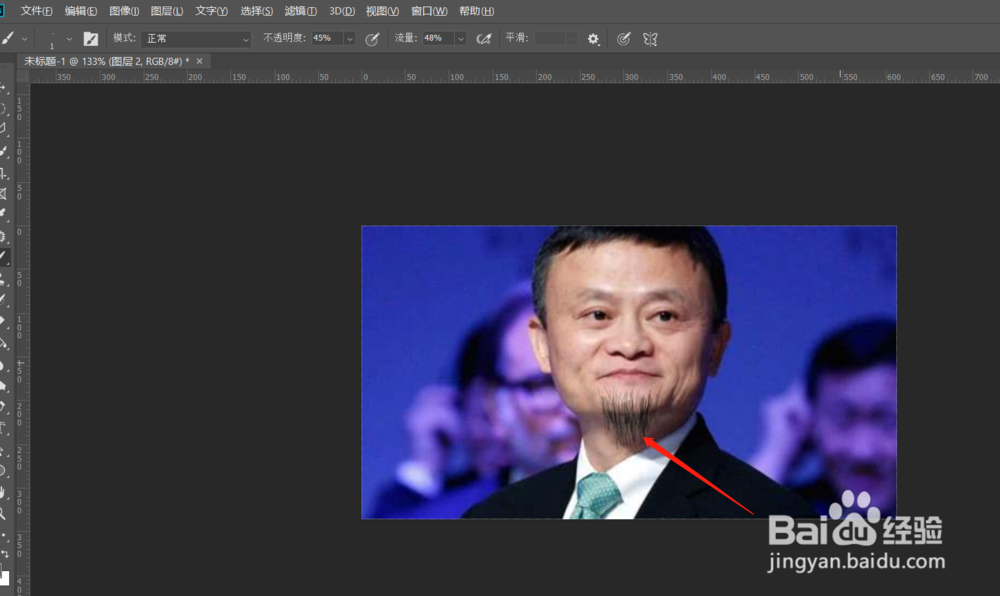Select the Paint Bucket tool
Screen dimensions: 1000x596
pyautogui.click(x=3, y=344)
